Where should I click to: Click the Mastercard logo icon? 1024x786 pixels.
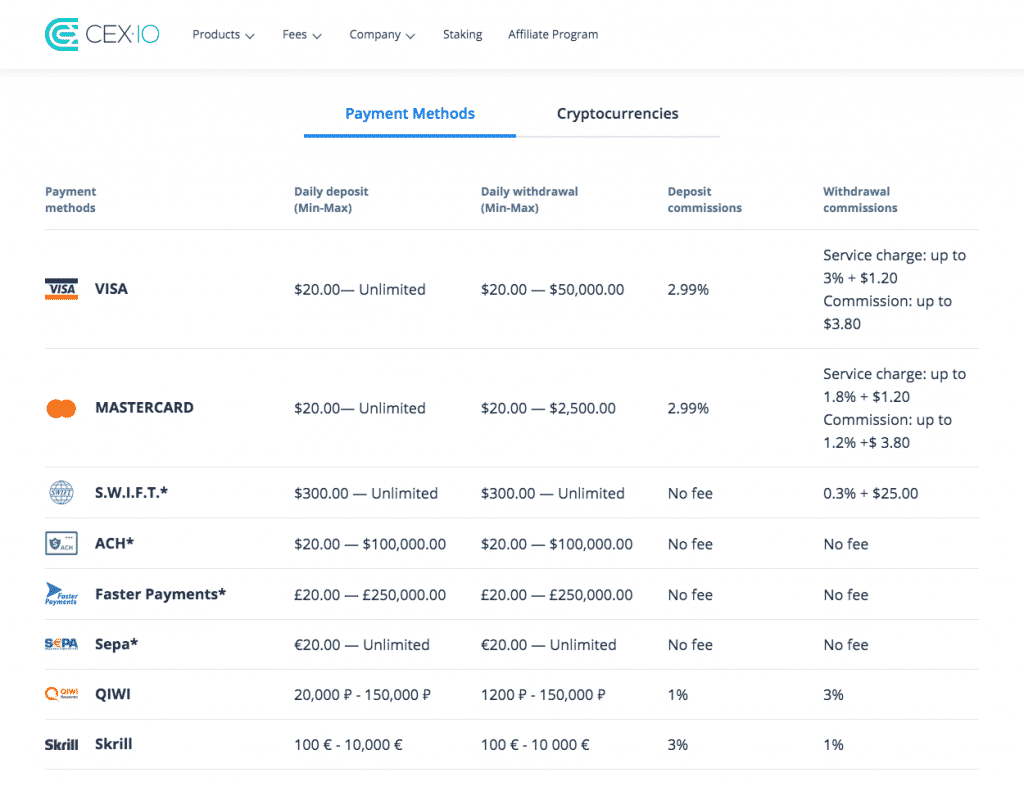61,408
